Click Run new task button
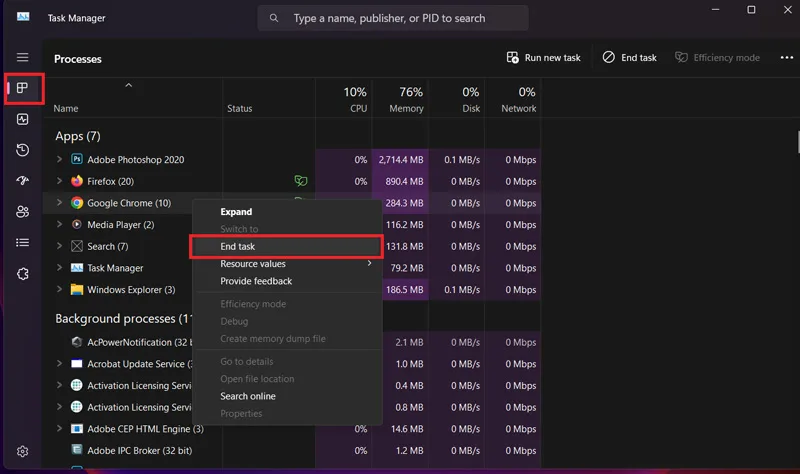Image resolution: width=800 pixels, height=474 pixels. tap(543, 58)
